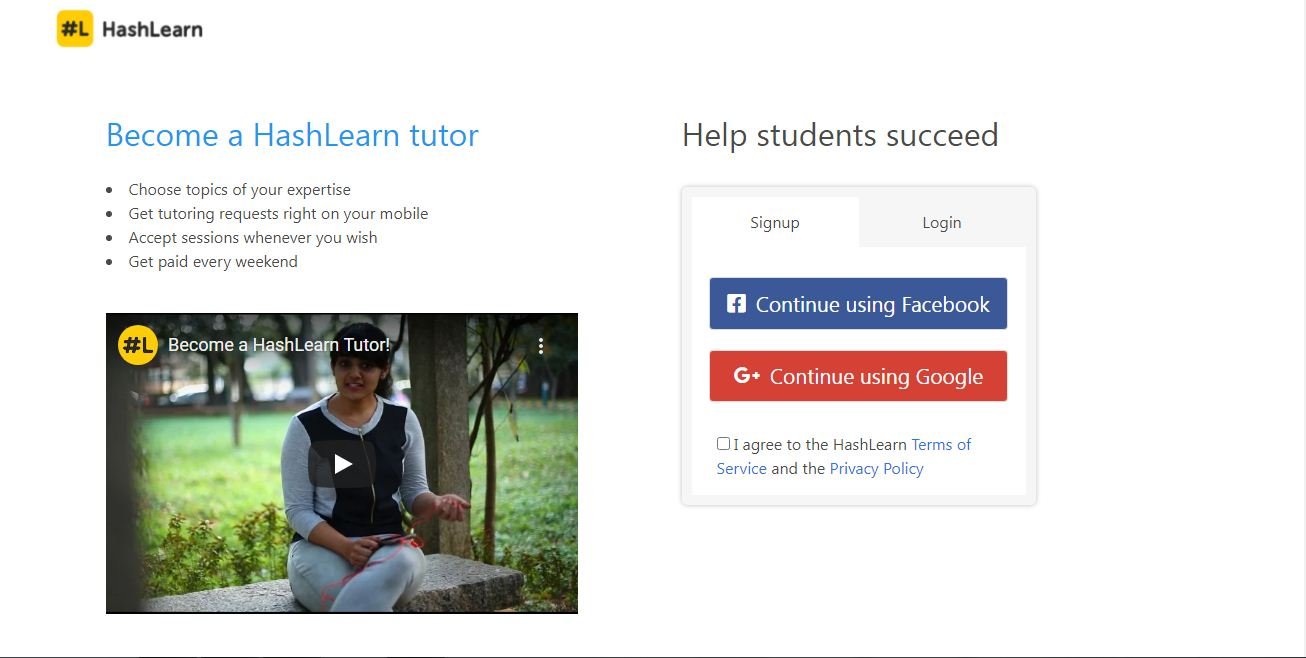Open the Login tab
1306x658 pixels.
(941, 222)
